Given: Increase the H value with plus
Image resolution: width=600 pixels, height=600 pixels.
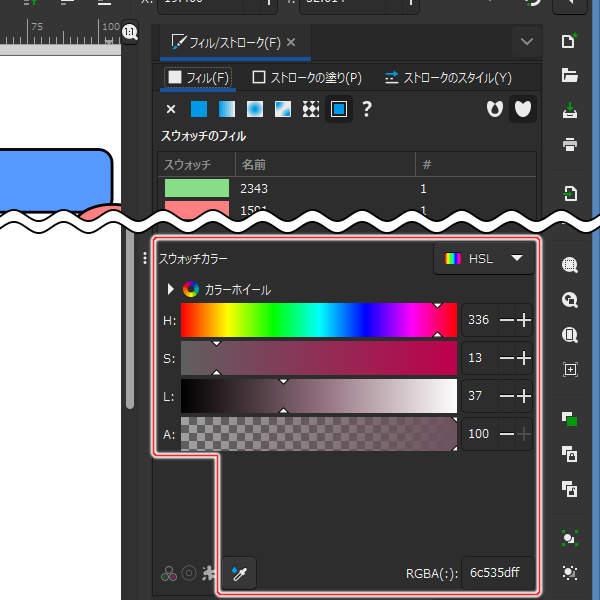Looking at the screenshot, I should [x=524, y=320].
